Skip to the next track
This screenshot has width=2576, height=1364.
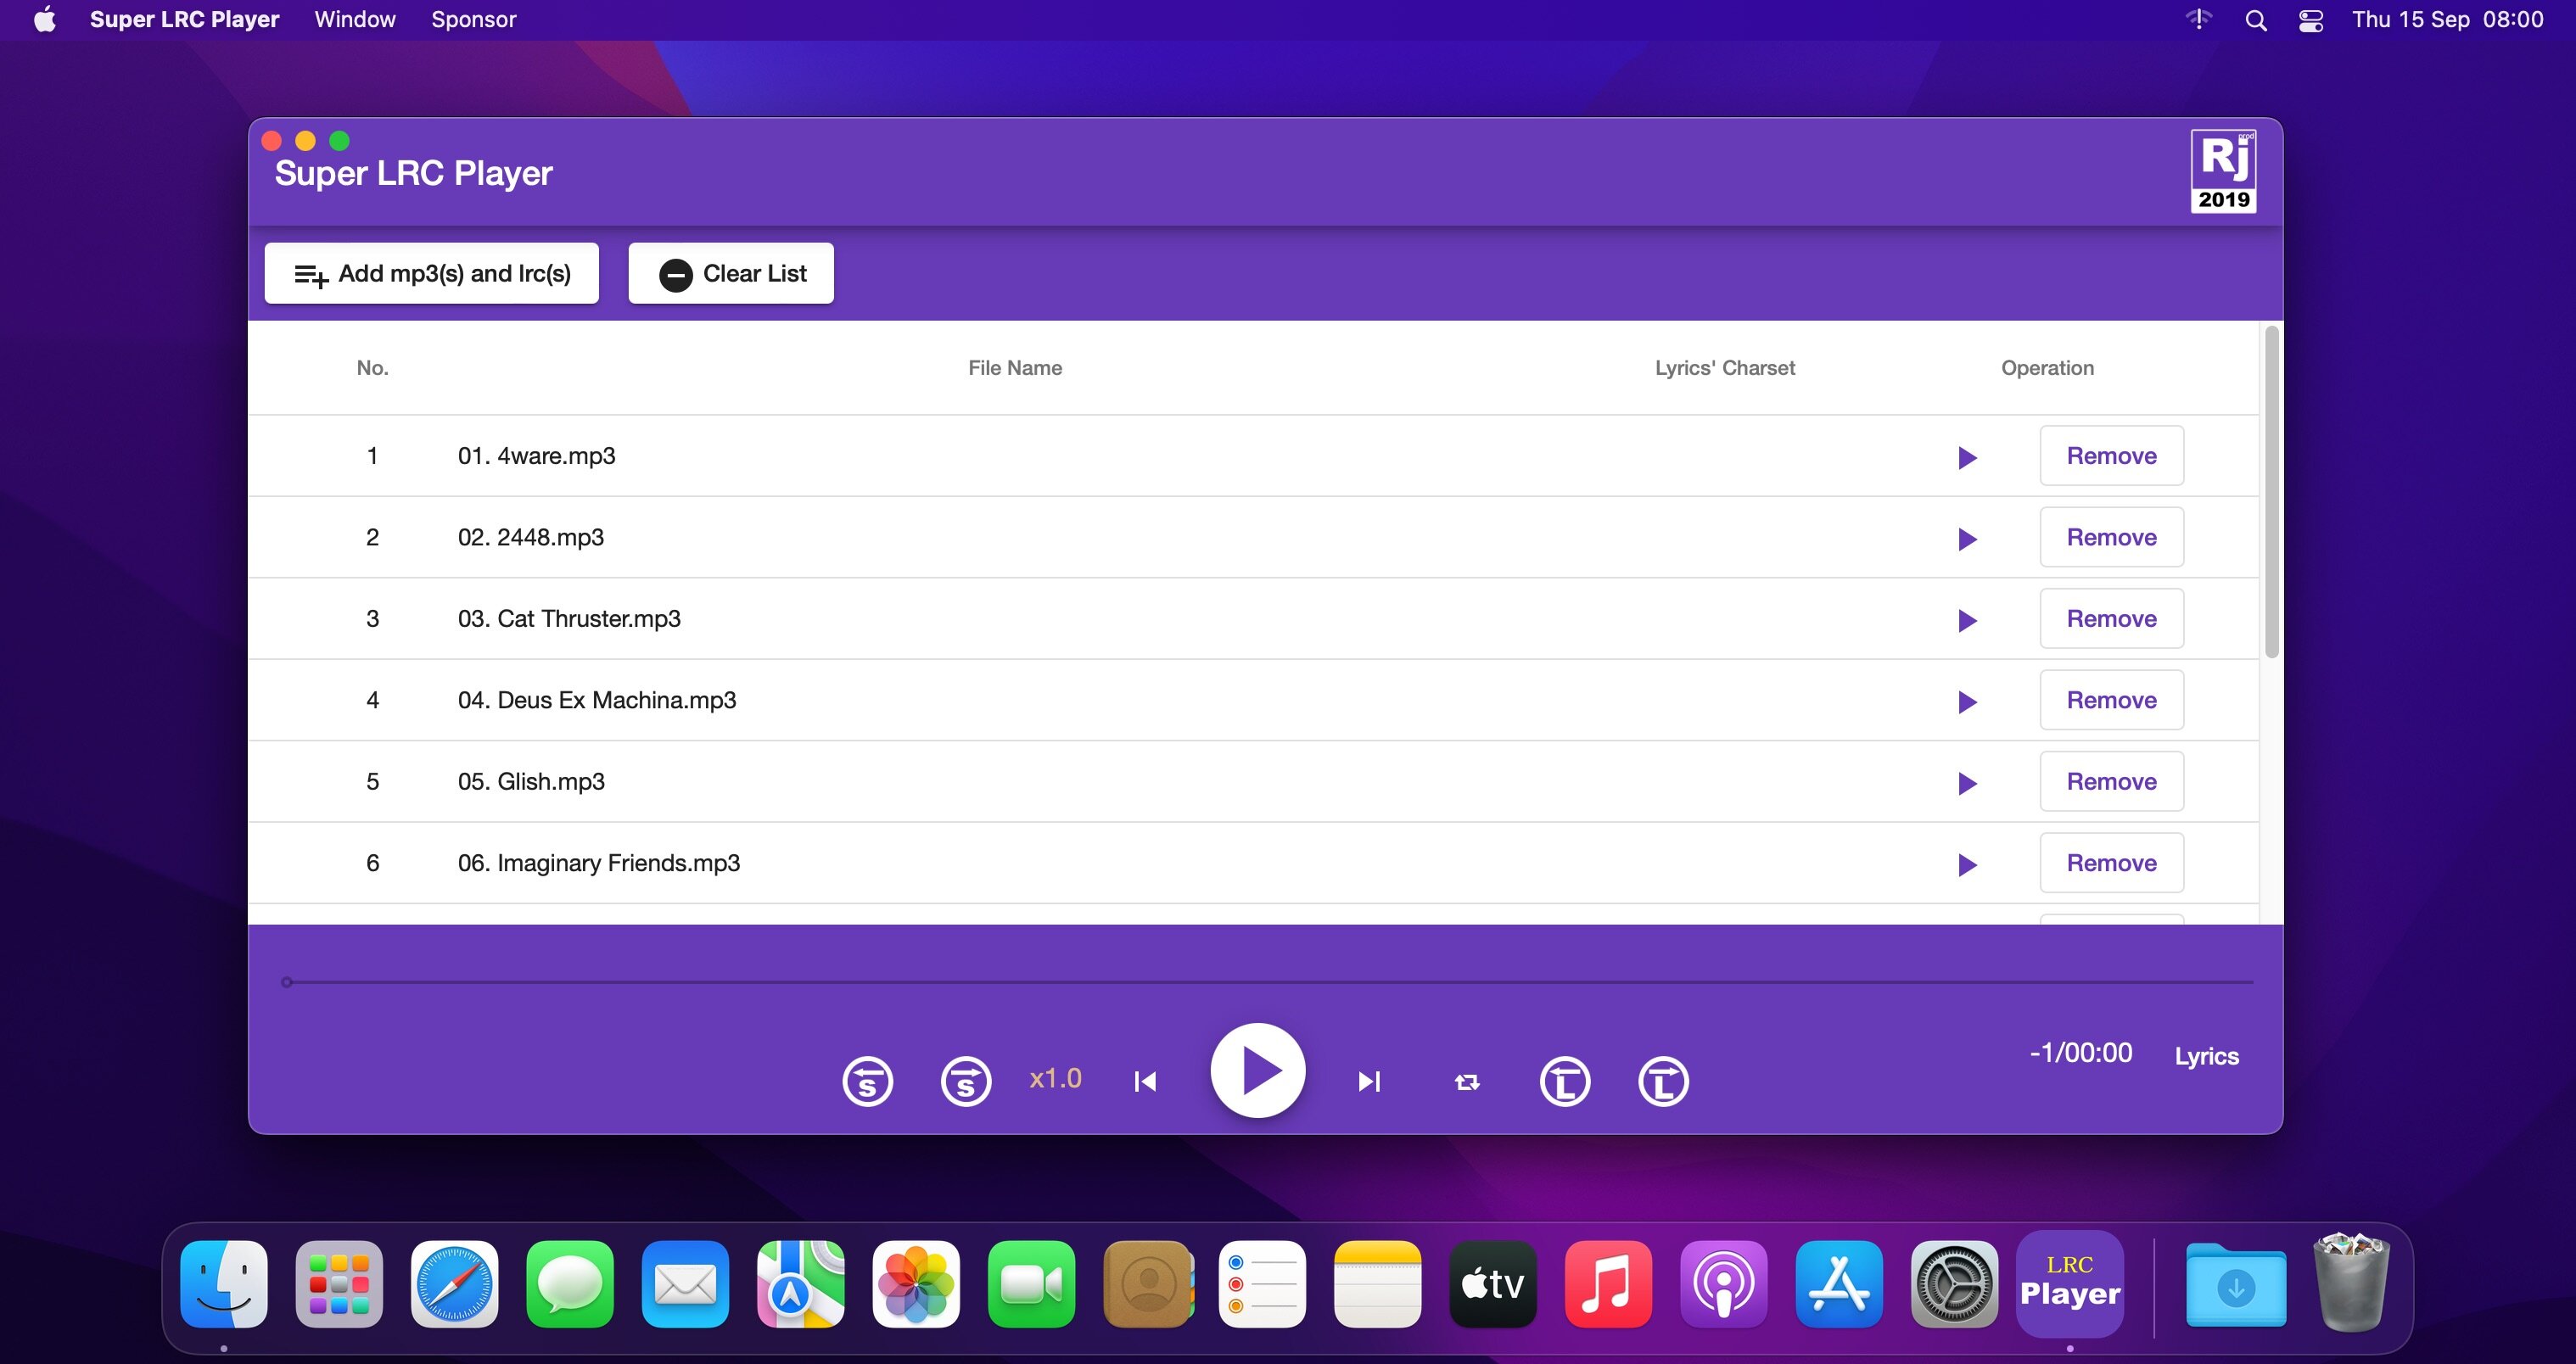pyautogui.click(x=1369, y=1081)
